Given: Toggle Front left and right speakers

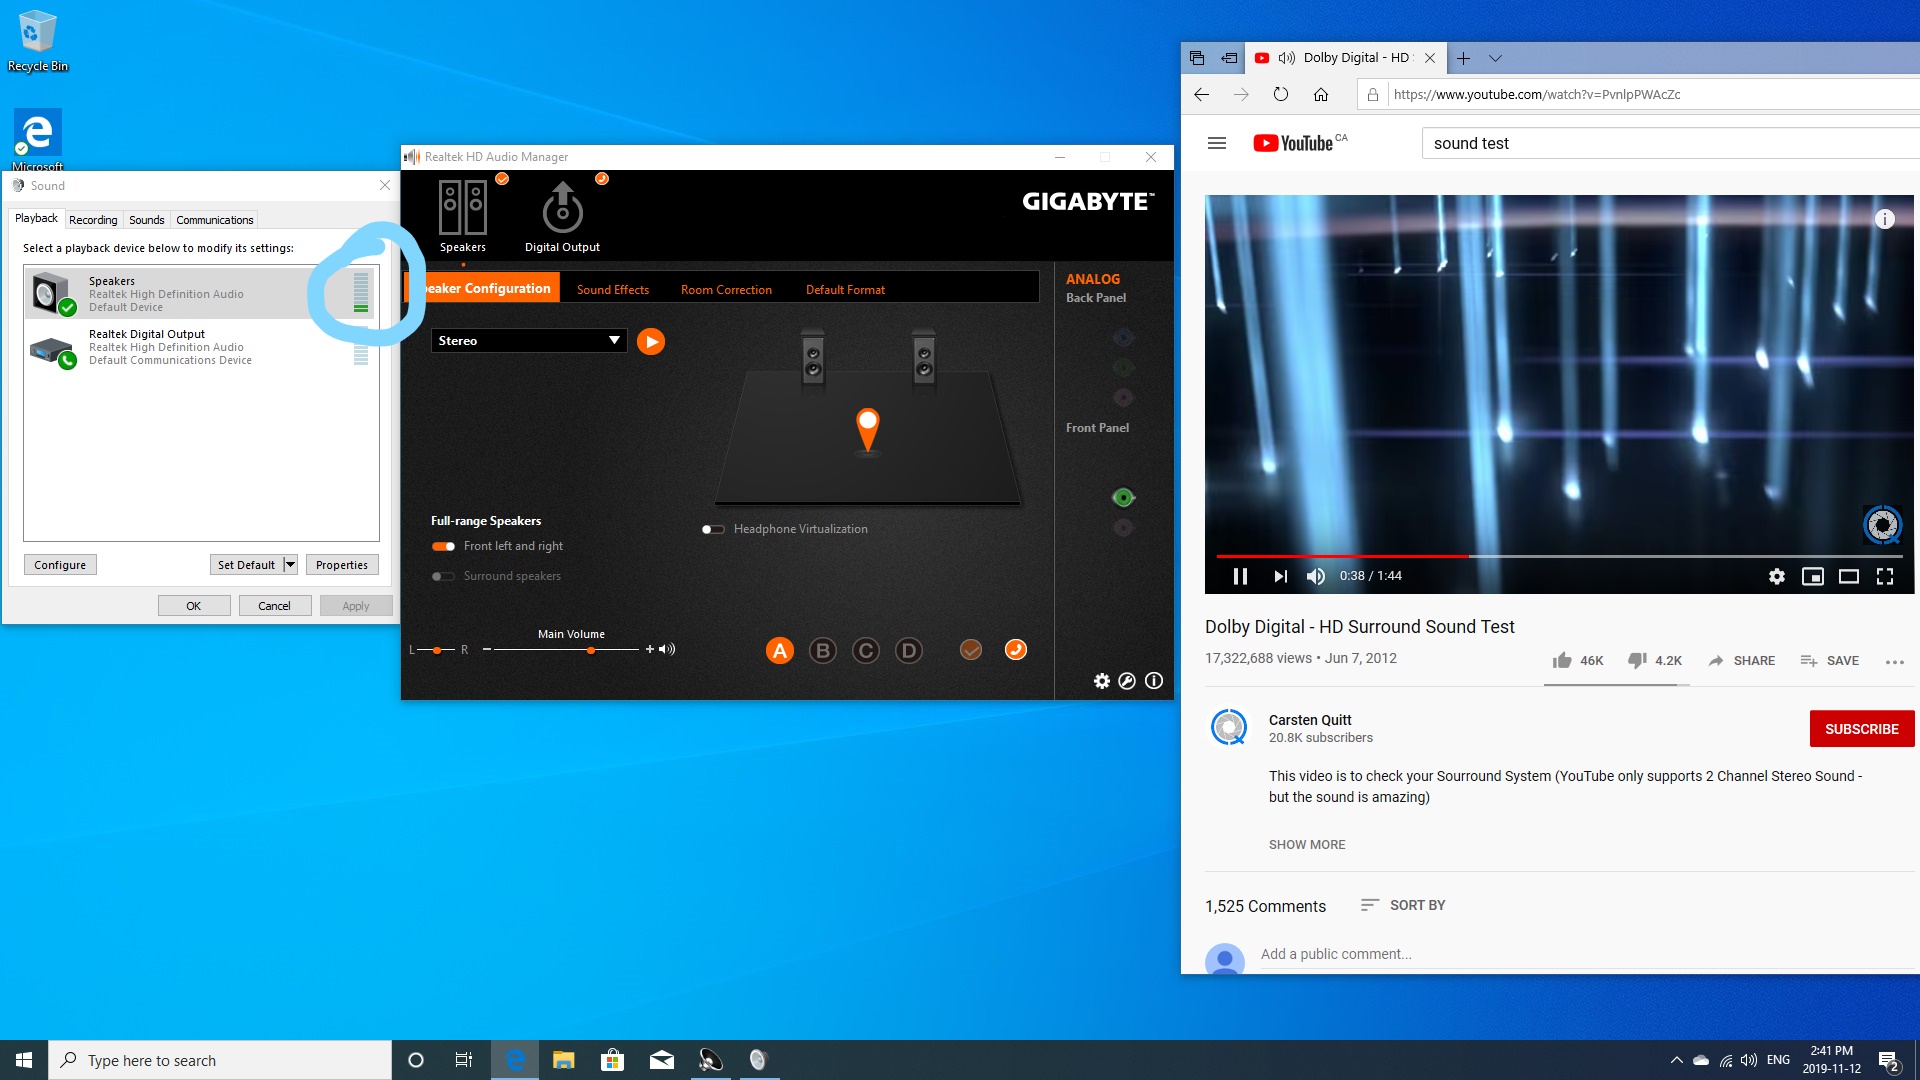Looking at the screenshot, I should [x=443, y=546].
